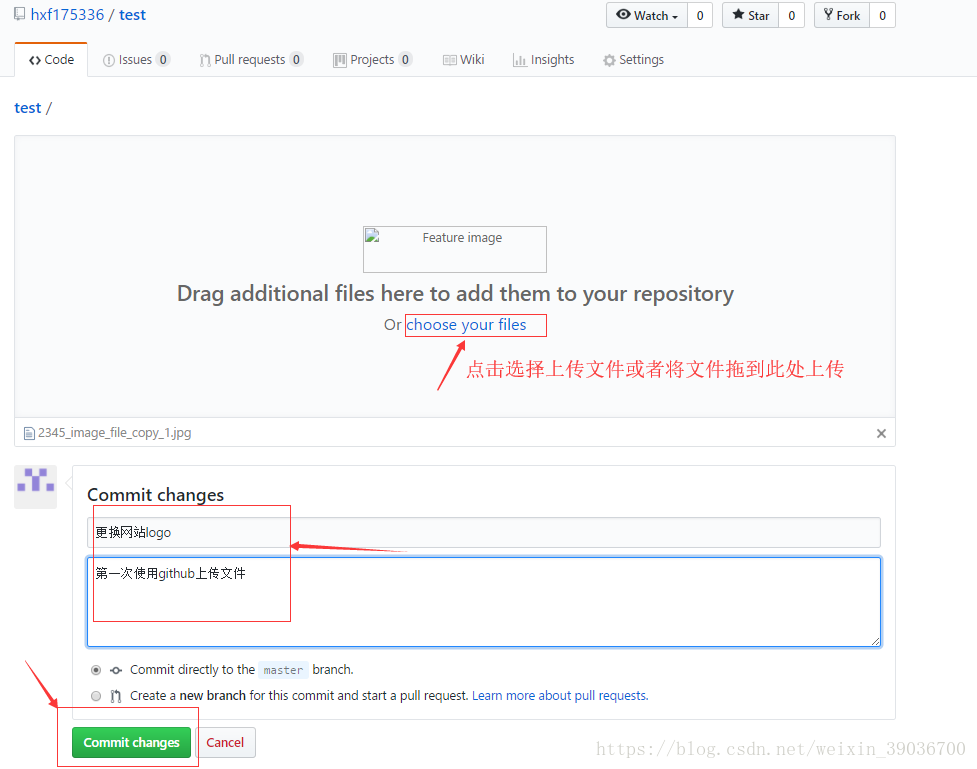Click the choose your files link
This screenshot has height=769, width=977.
[466, 325]
